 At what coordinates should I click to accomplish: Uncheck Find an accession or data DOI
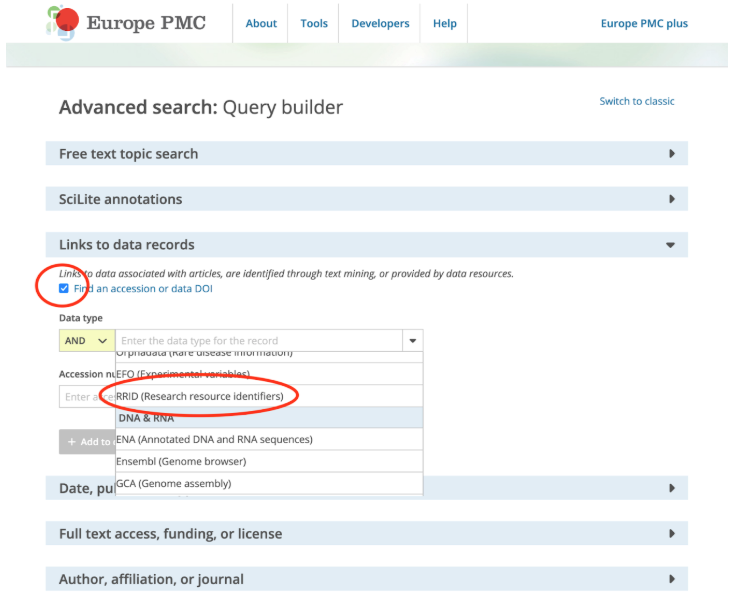pos(64,289)
